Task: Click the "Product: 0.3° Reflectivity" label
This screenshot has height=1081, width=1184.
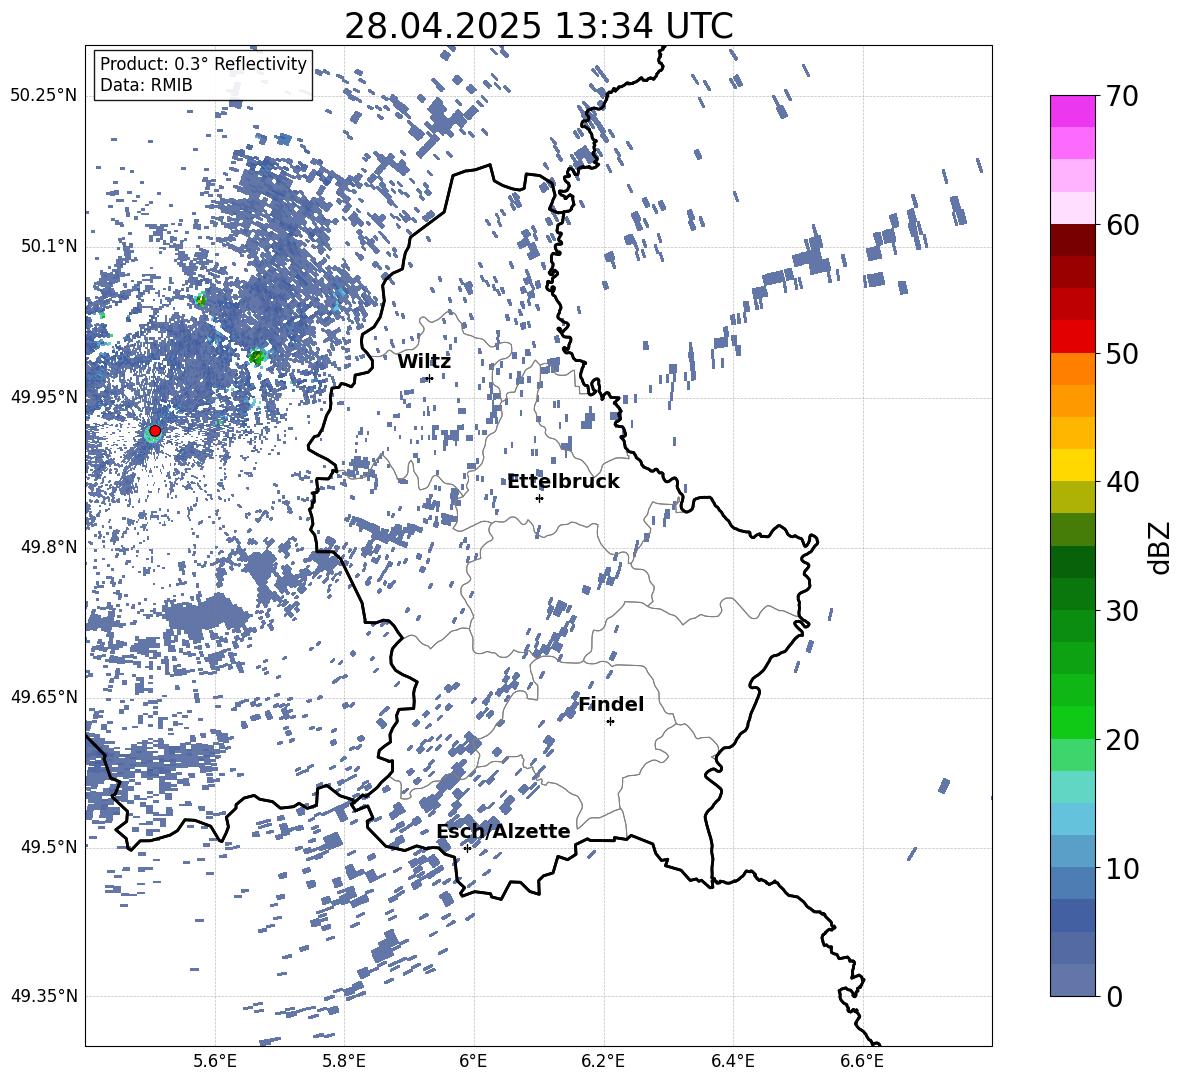Action: coord(203,63)
